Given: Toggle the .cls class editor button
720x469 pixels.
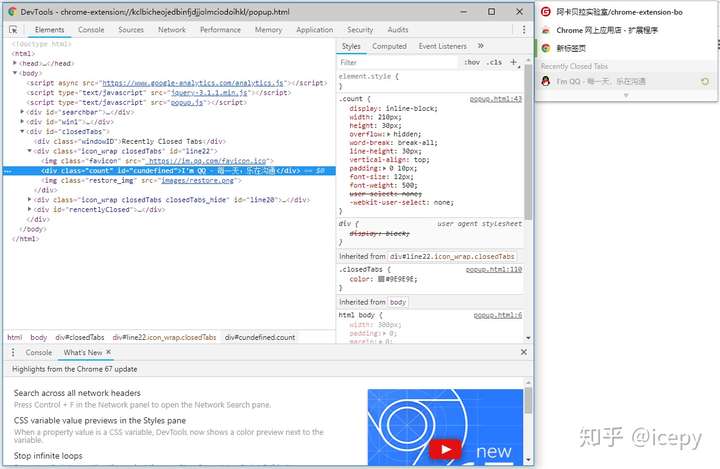Looking at the screenshot, I should click(x=494, y=62).
